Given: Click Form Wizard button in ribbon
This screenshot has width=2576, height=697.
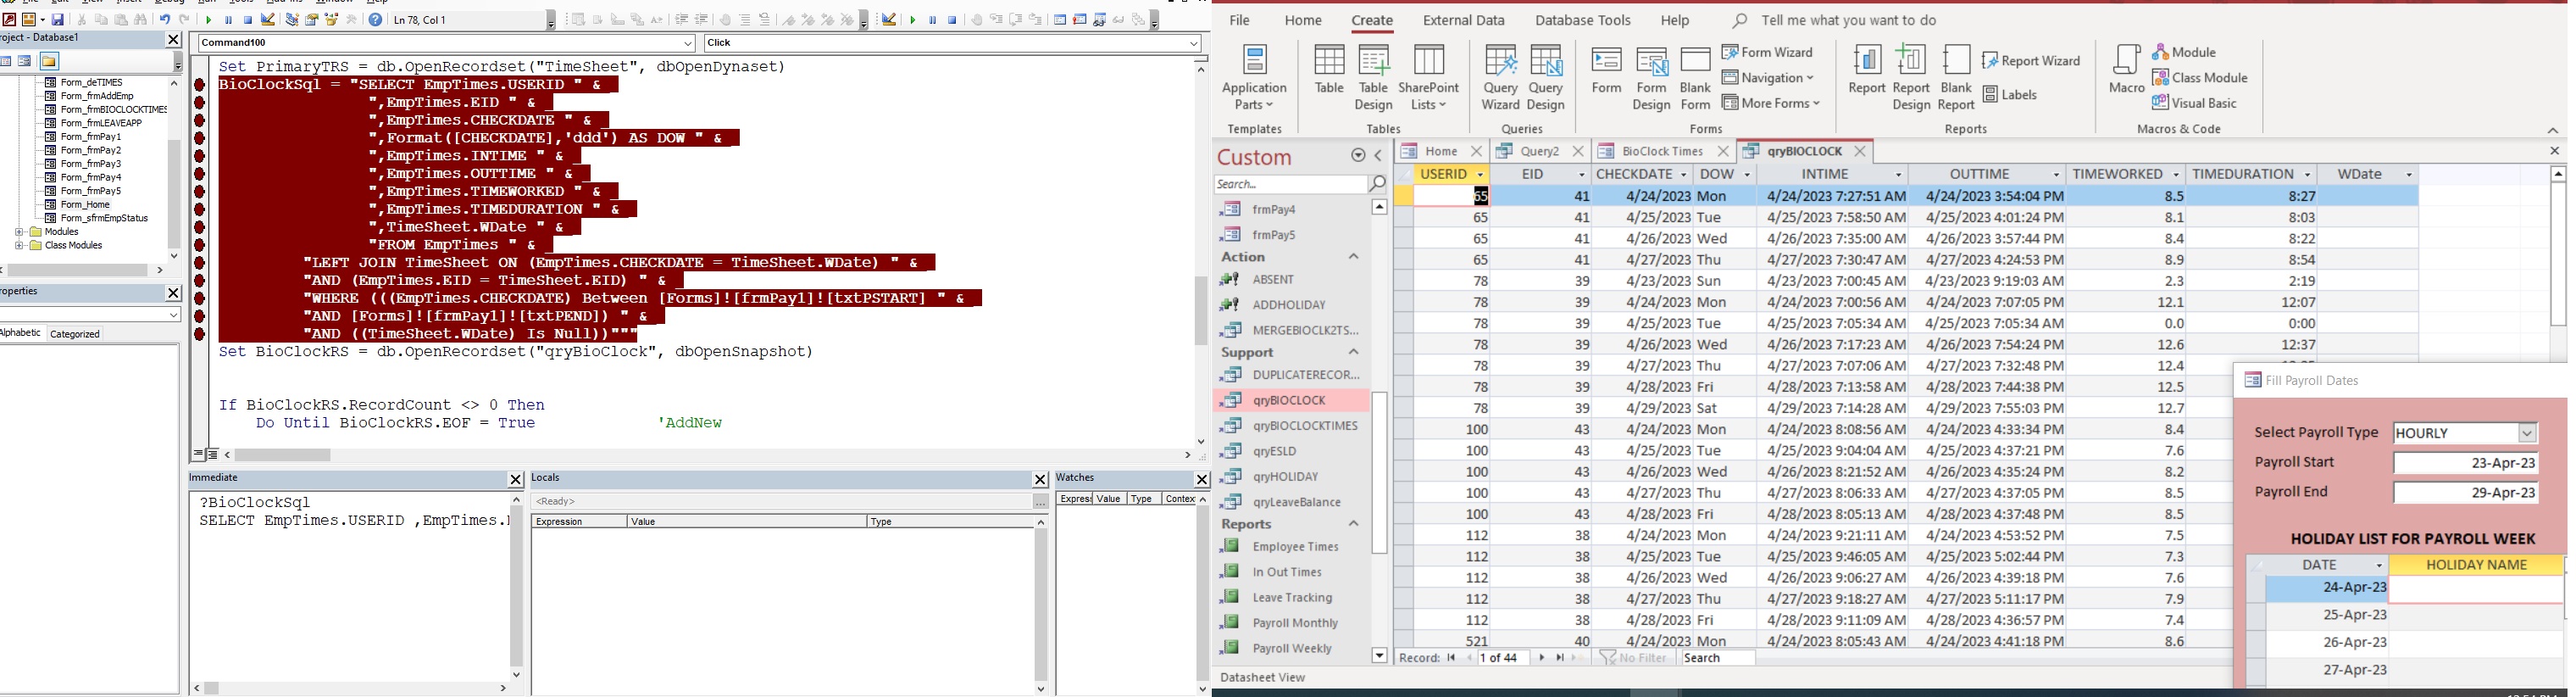Looking at the screenshot, I should coord(1767,52).
